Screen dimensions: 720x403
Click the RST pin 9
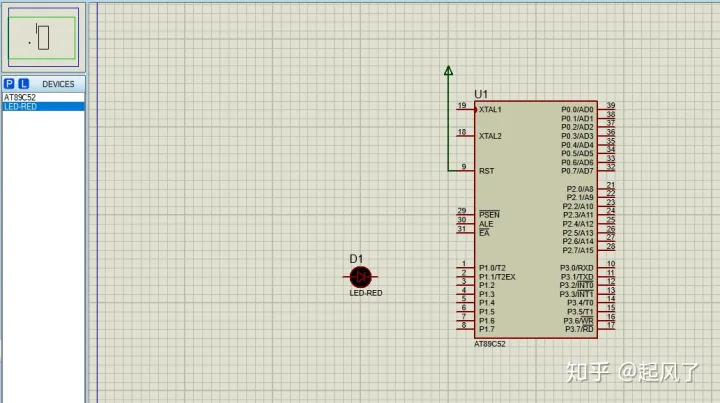(465, 171)
